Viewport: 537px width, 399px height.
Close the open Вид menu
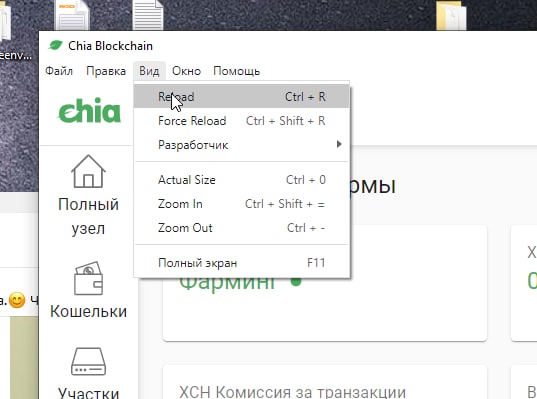tap(149, 71)
